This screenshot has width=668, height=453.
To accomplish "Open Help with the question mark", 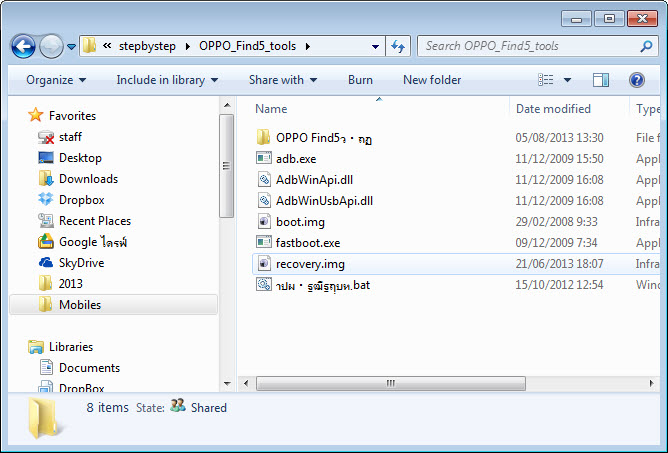I will [x=637, y=80].
